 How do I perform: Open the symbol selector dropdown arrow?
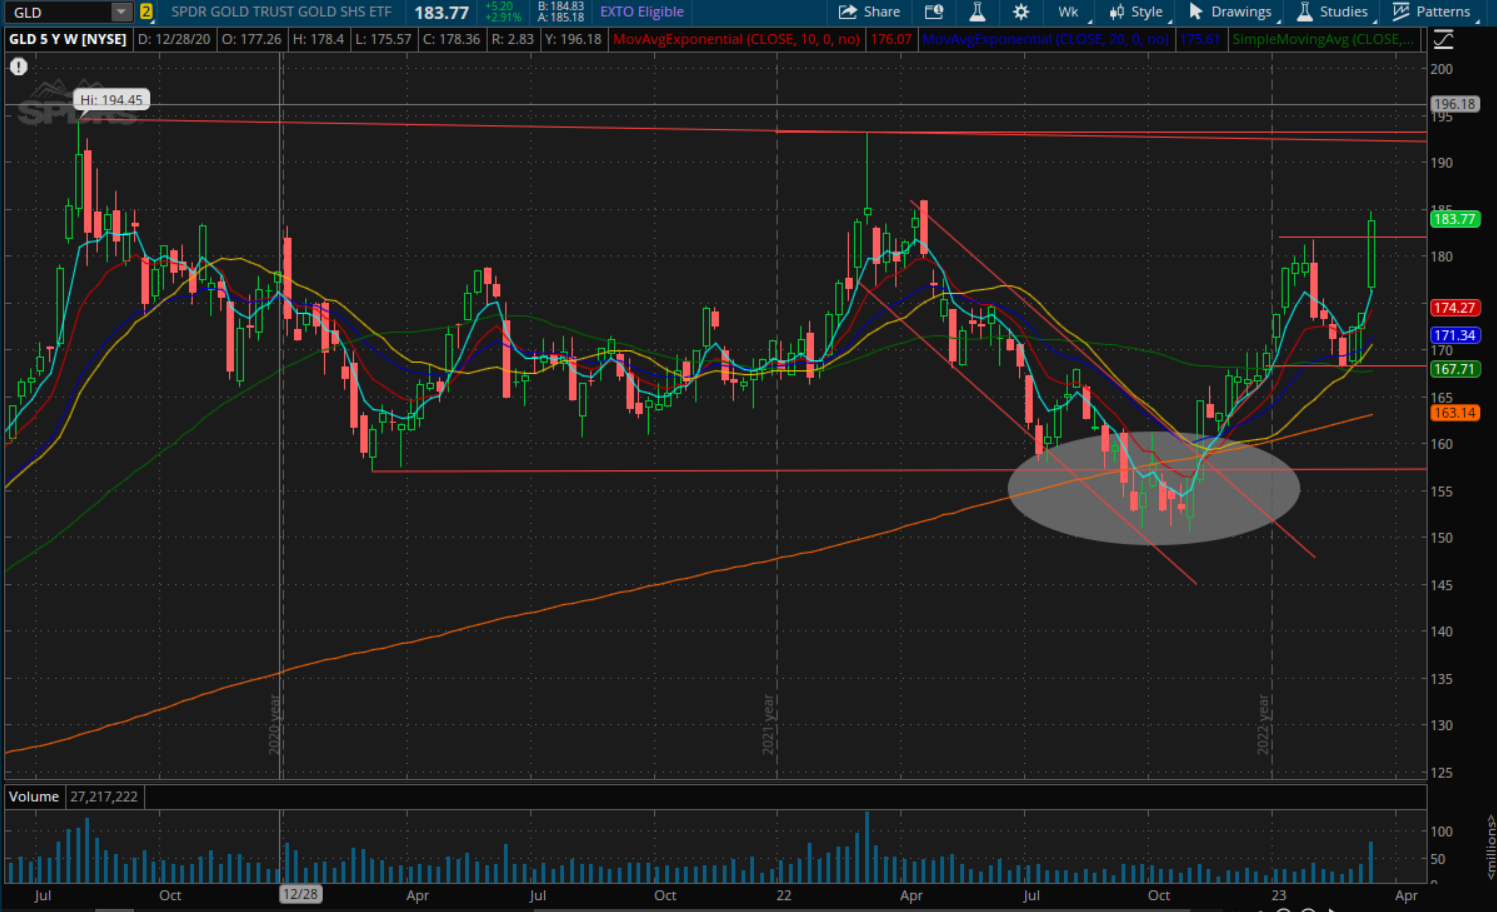pos(121,12)
